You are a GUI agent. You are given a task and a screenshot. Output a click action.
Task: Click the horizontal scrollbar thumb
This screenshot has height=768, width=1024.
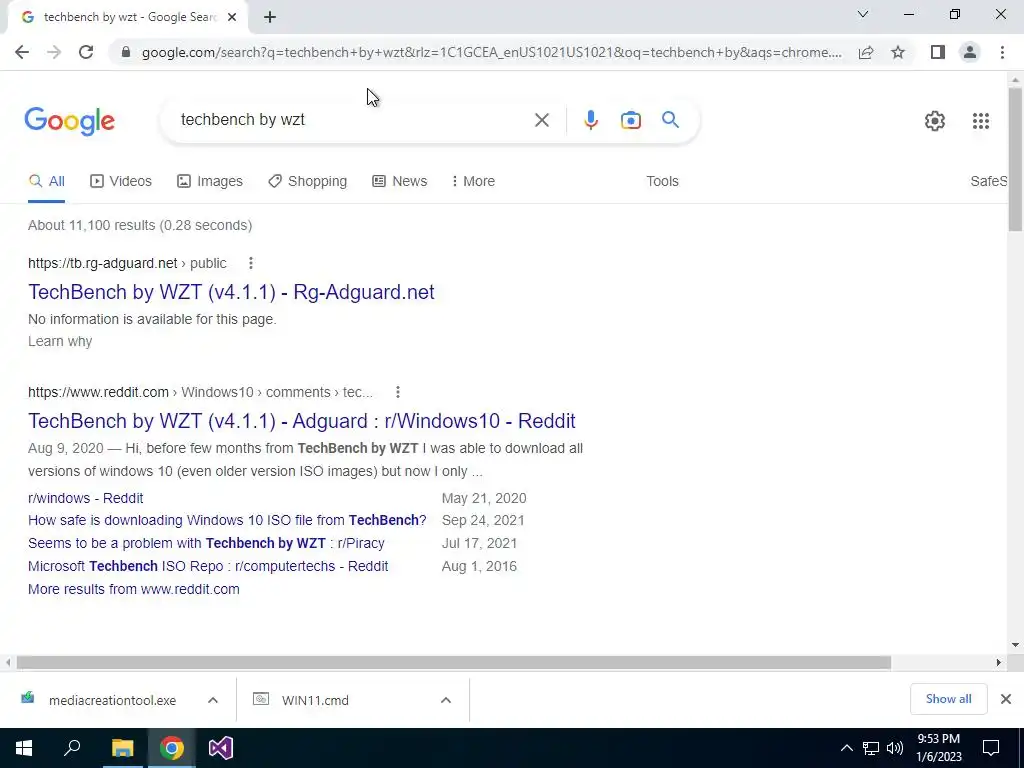[x=453, y=663]
